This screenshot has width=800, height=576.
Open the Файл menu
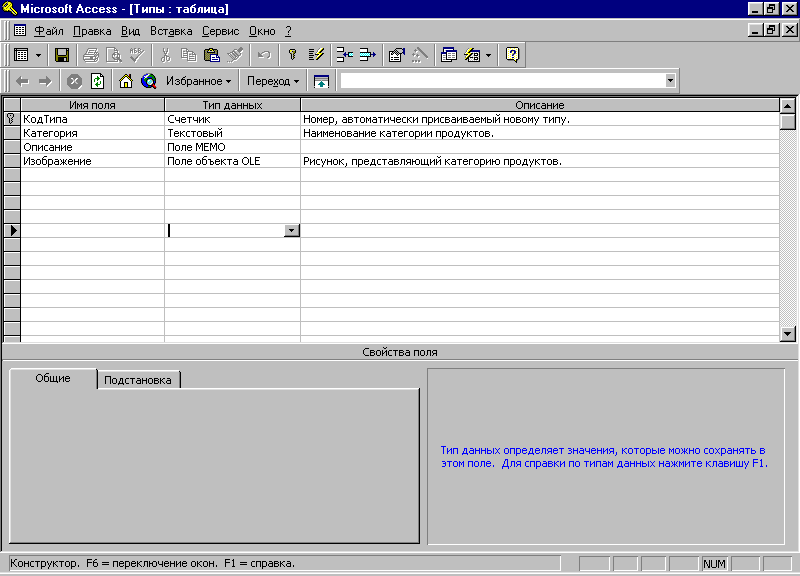click(48, 31)
